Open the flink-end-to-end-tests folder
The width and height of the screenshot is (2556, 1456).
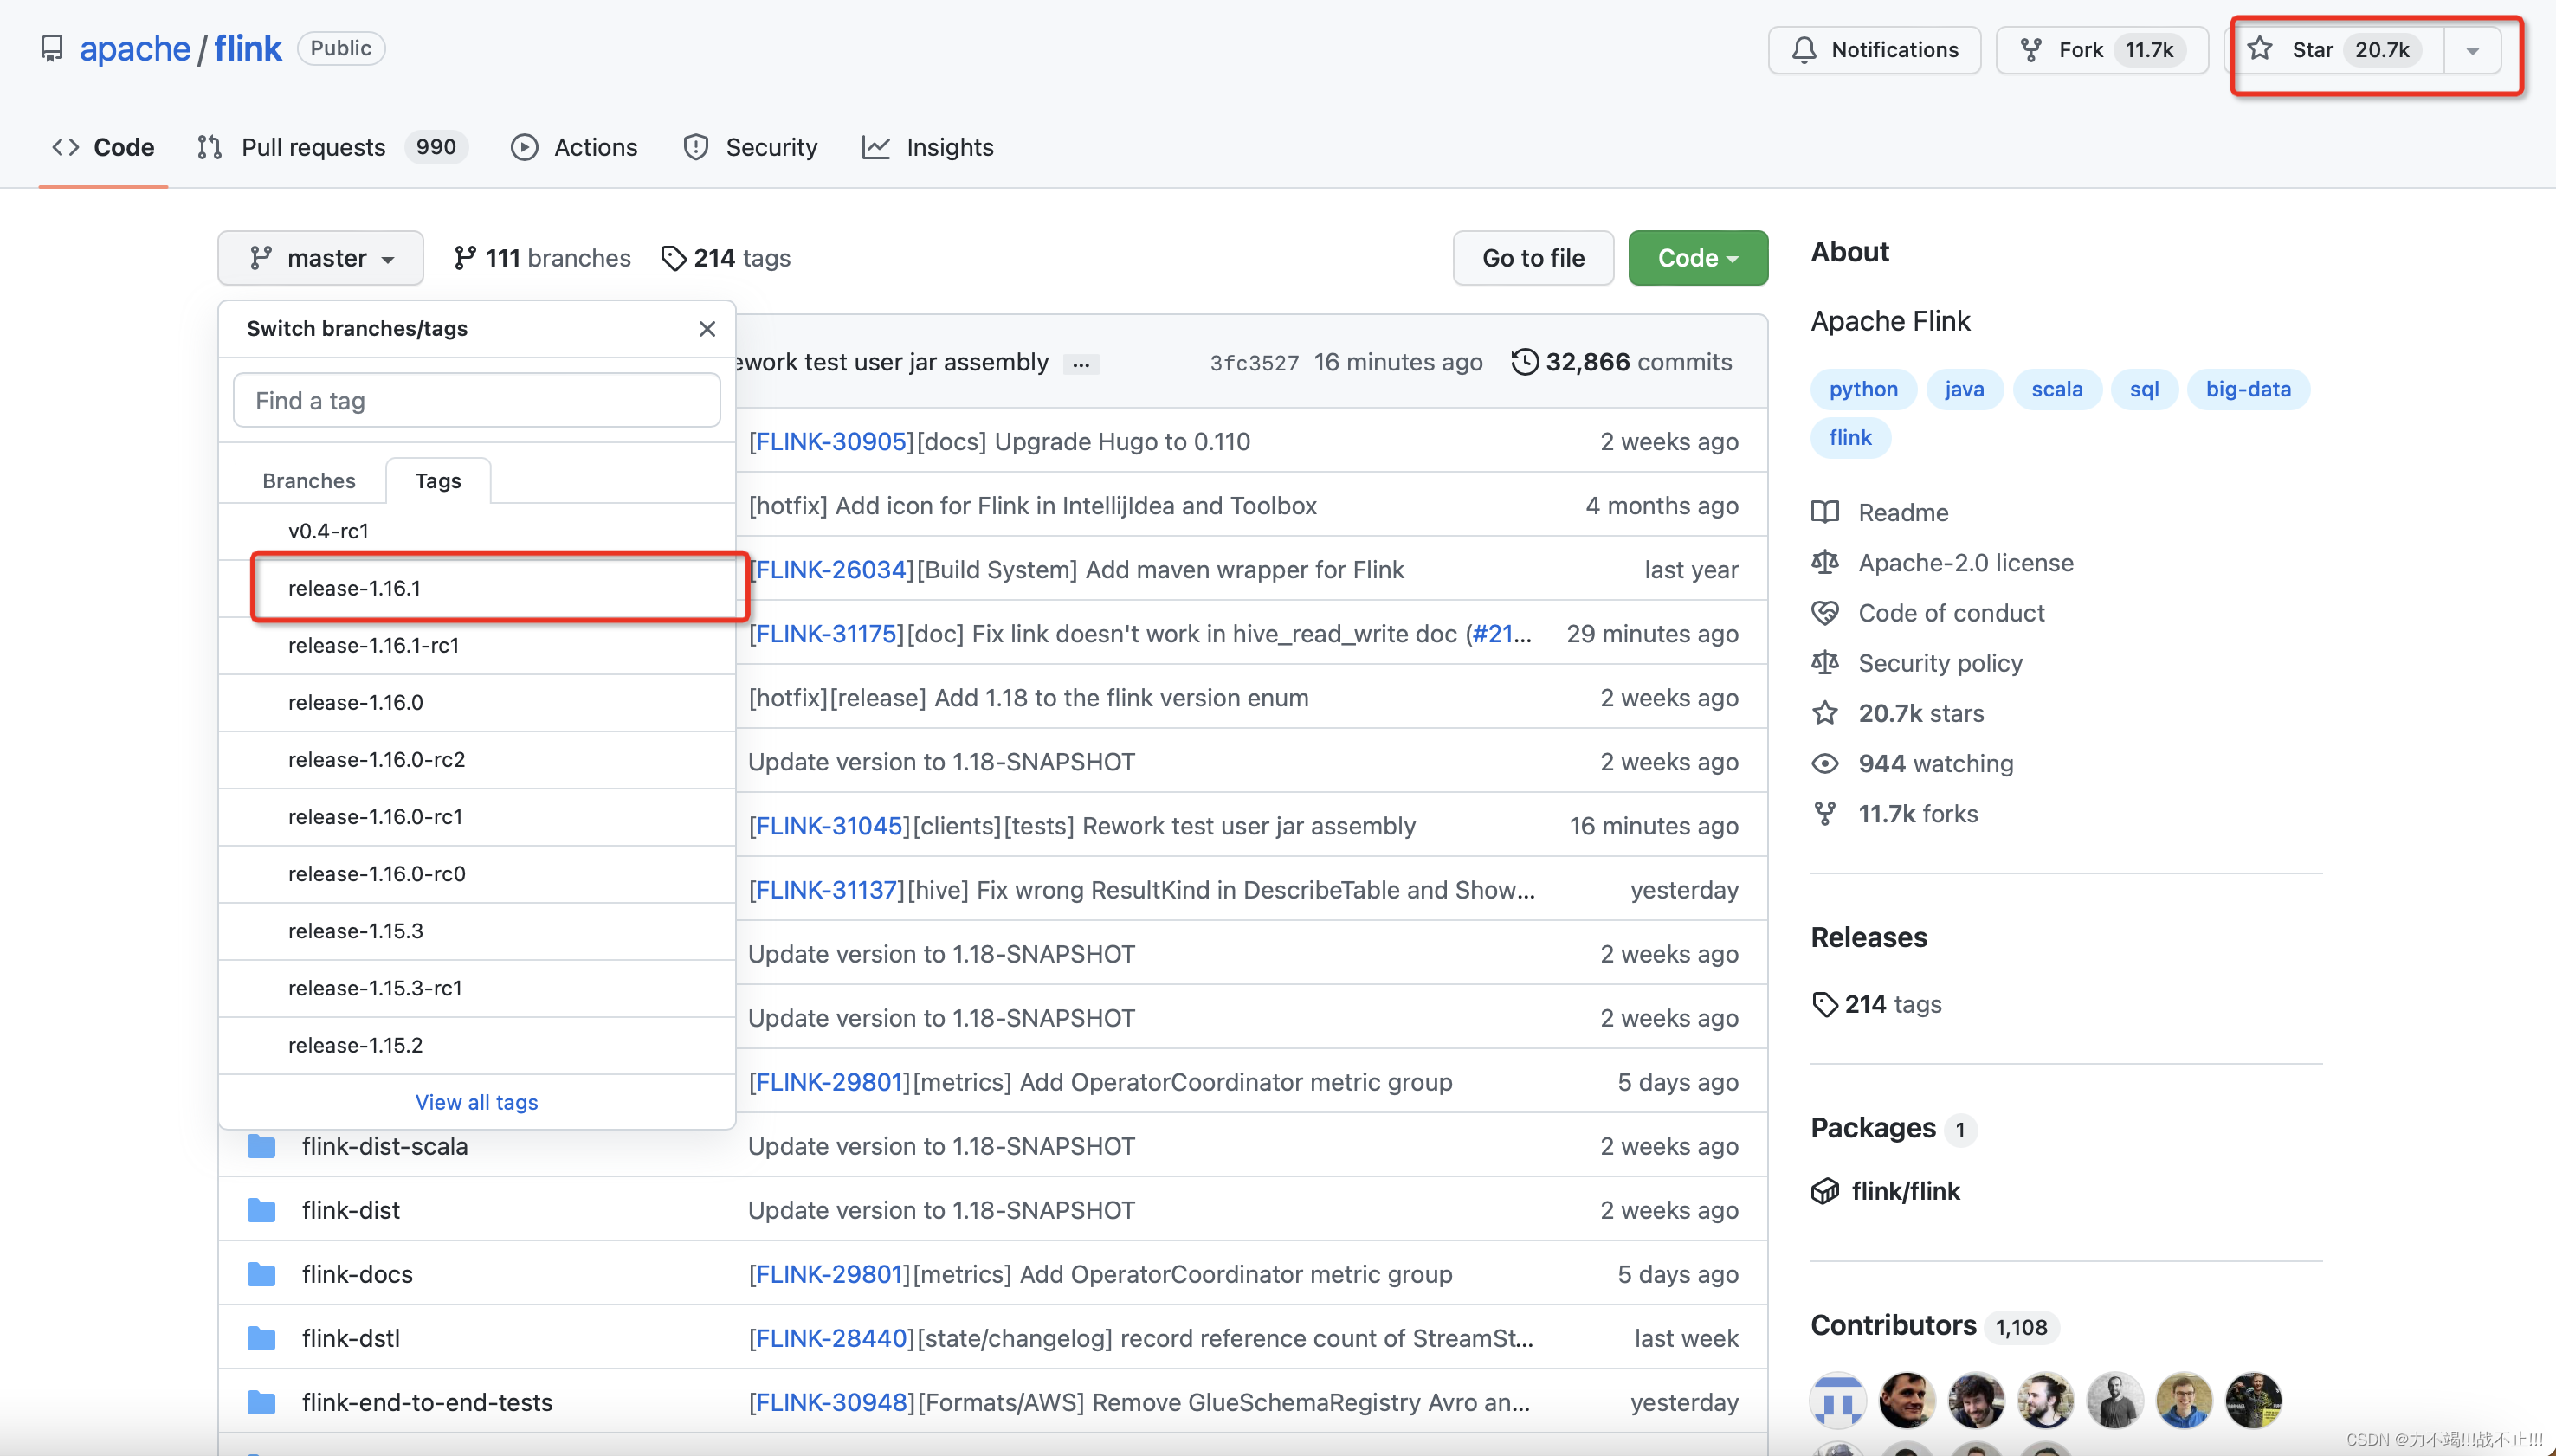click(427, 1402)
